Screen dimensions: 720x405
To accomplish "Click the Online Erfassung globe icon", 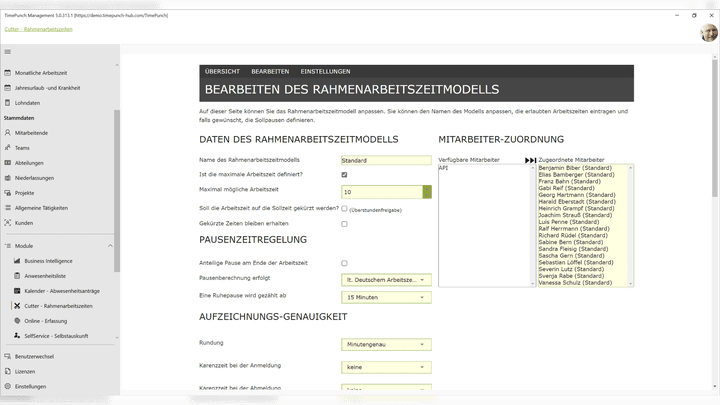I will [x=17, y=321].
